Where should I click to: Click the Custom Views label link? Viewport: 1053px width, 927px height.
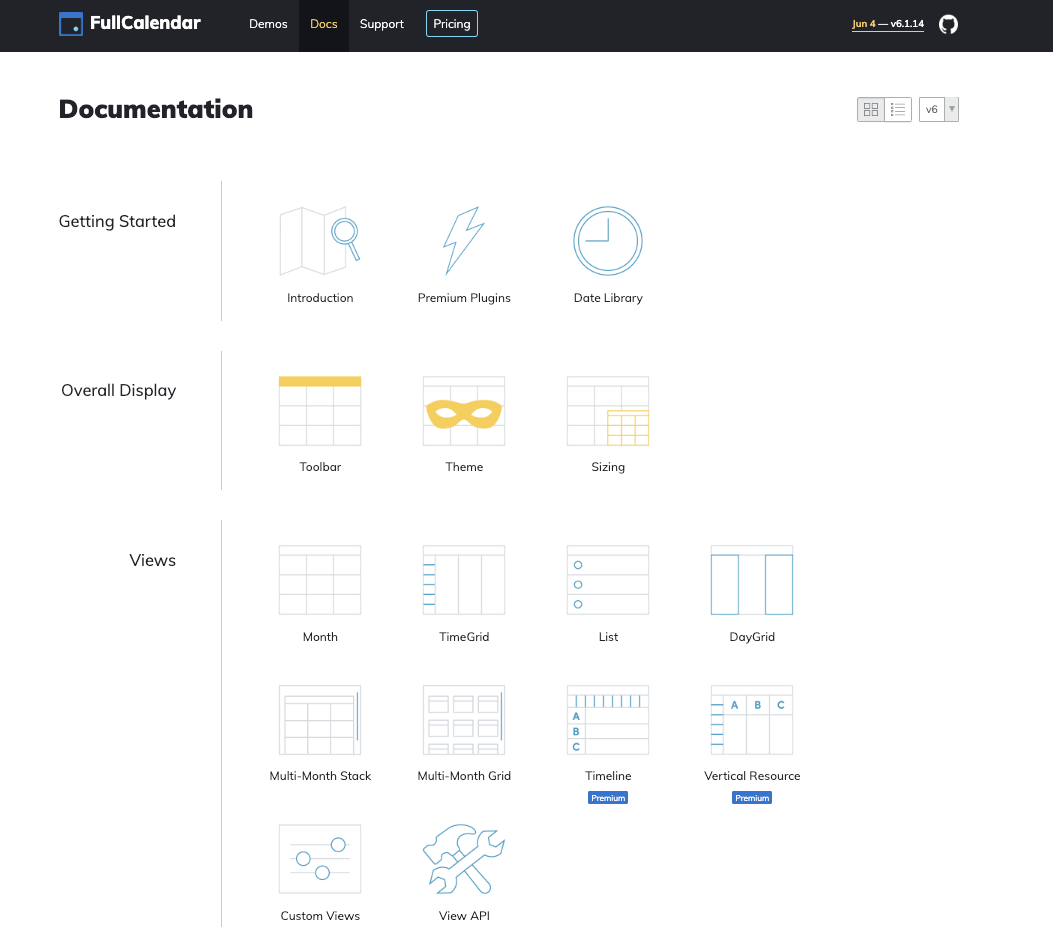[x=320, y=916]
